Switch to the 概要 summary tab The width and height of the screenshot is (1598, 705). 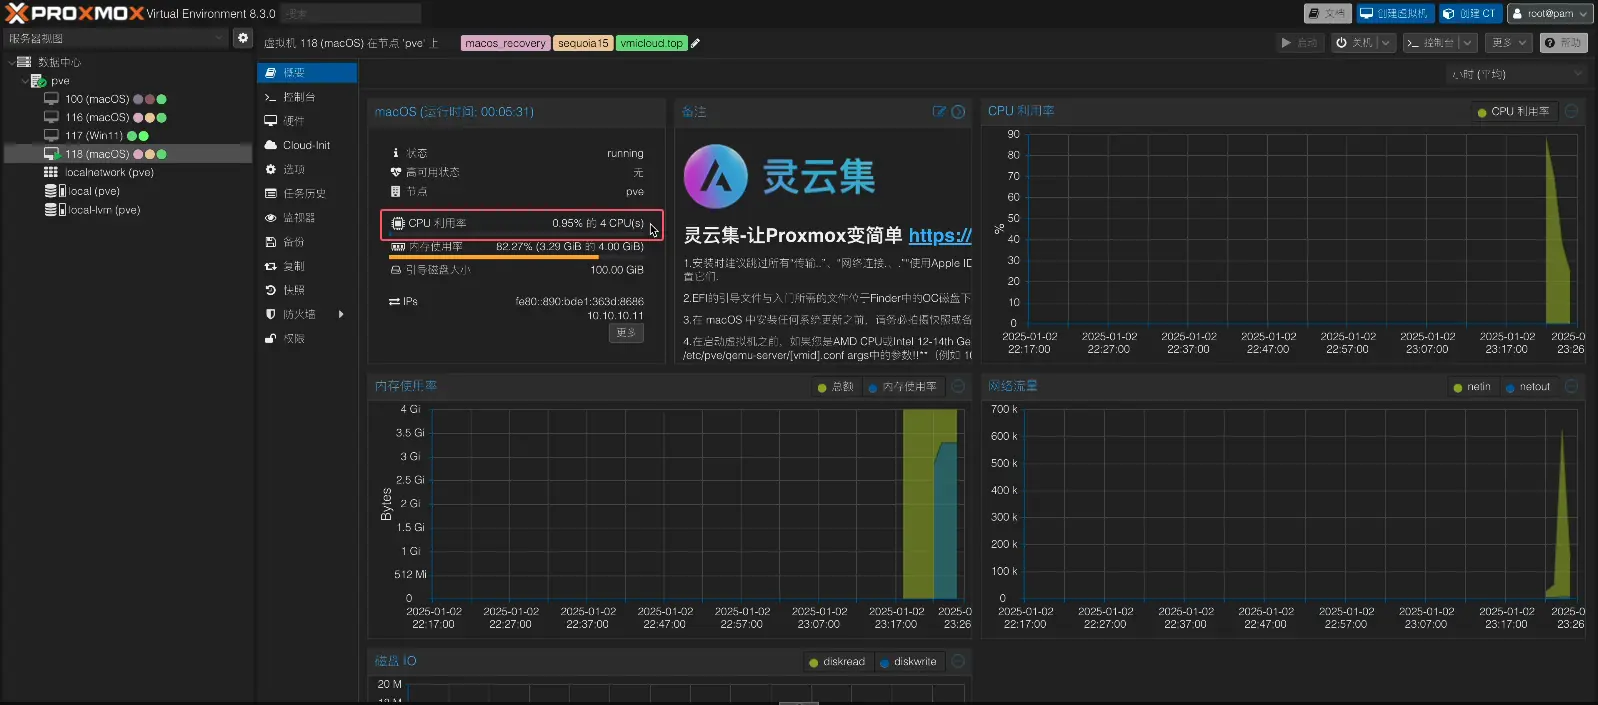307,73
